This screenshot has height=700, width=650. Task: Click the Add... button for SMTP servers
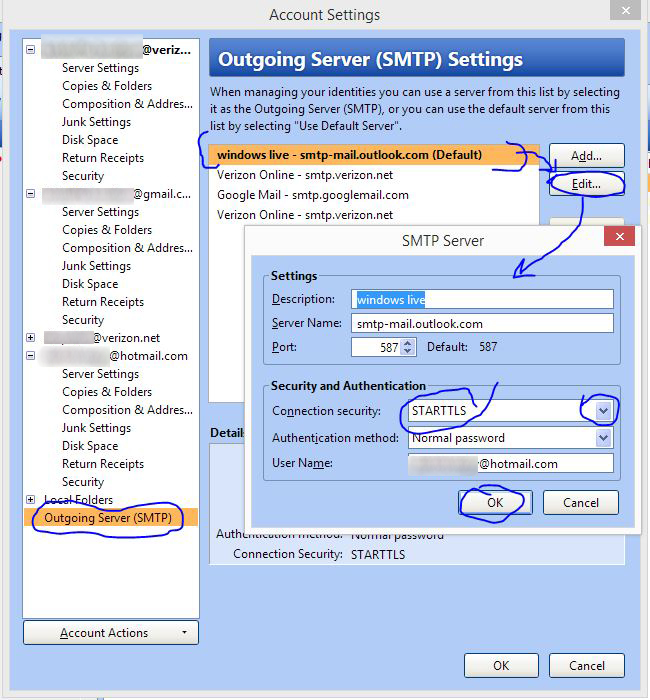(586, 156)
